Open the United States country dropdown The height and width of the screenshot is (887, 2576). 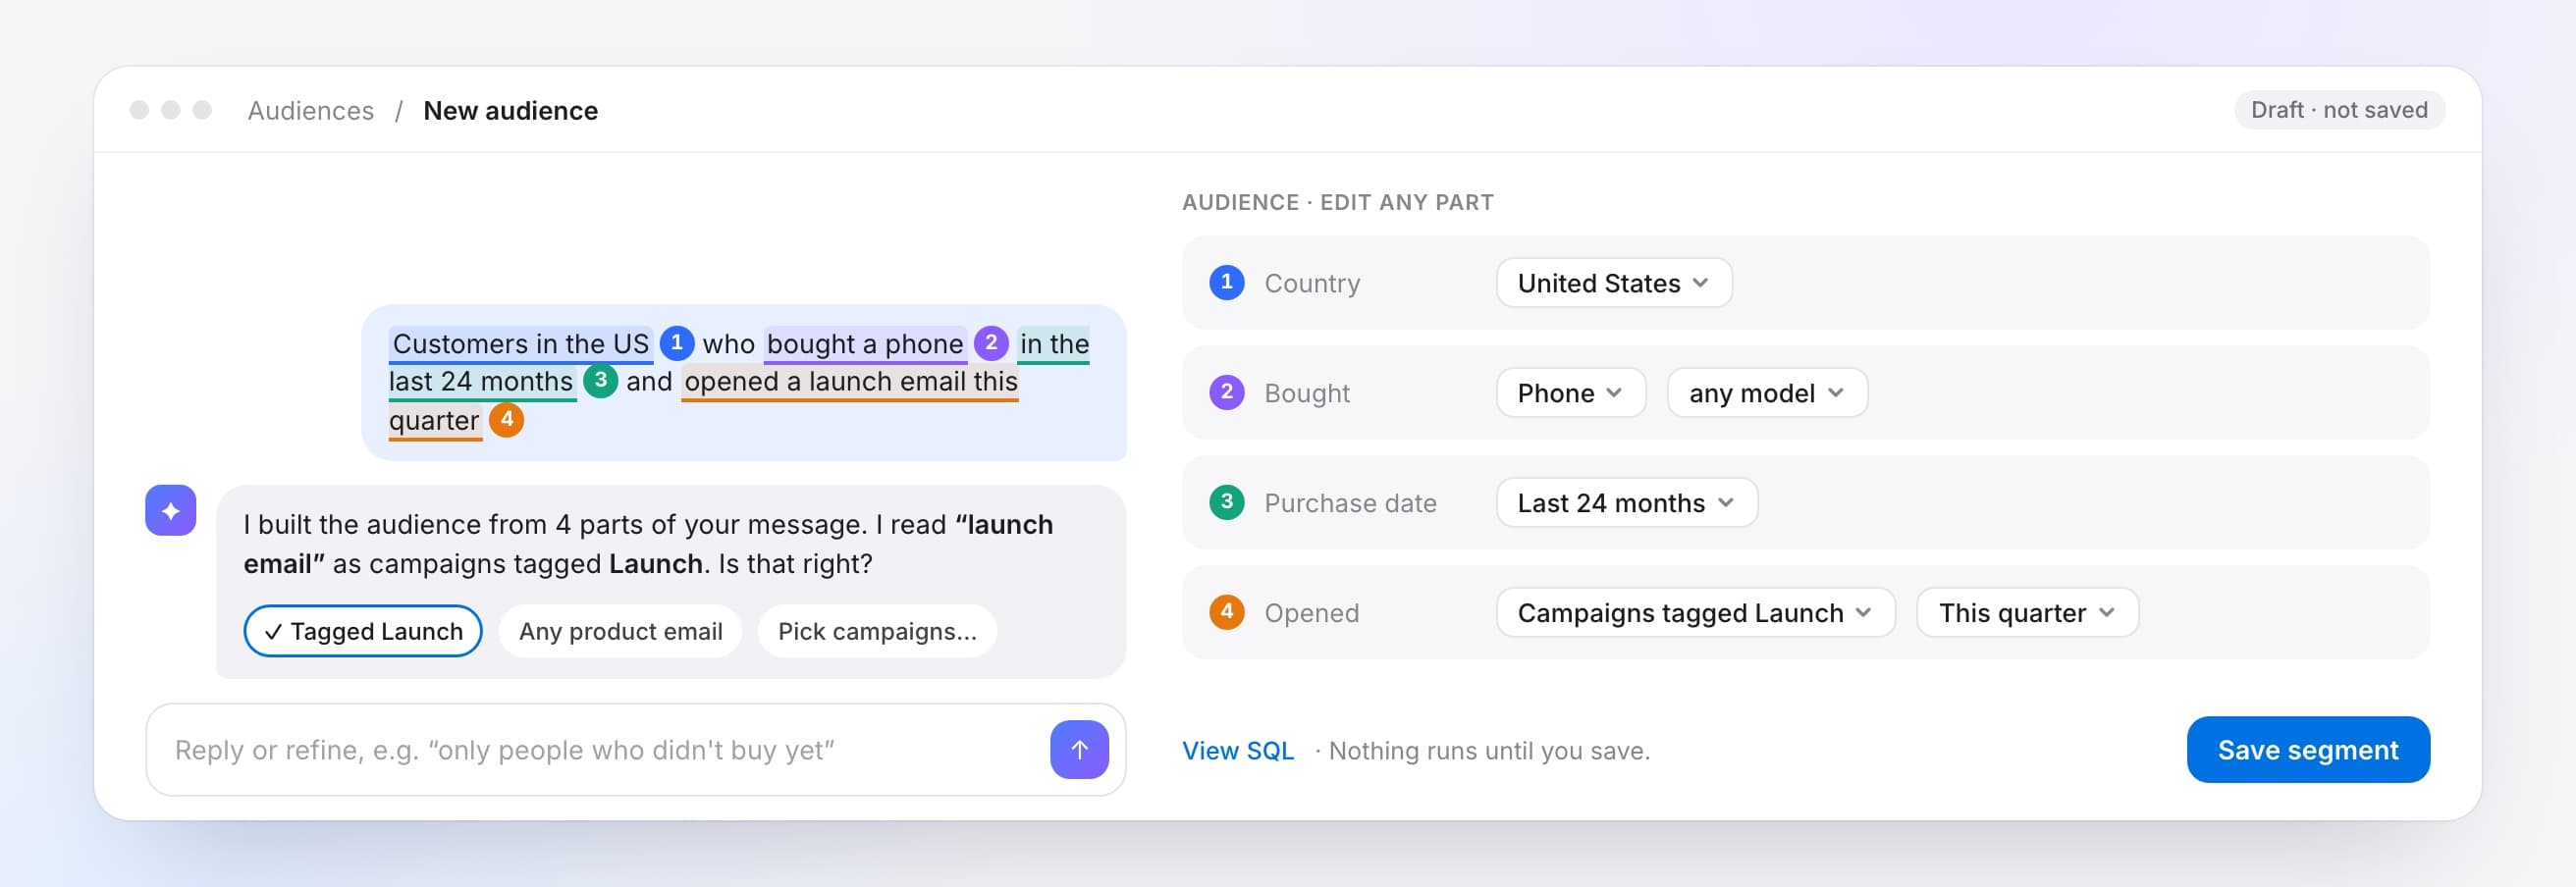(1614, 283)
